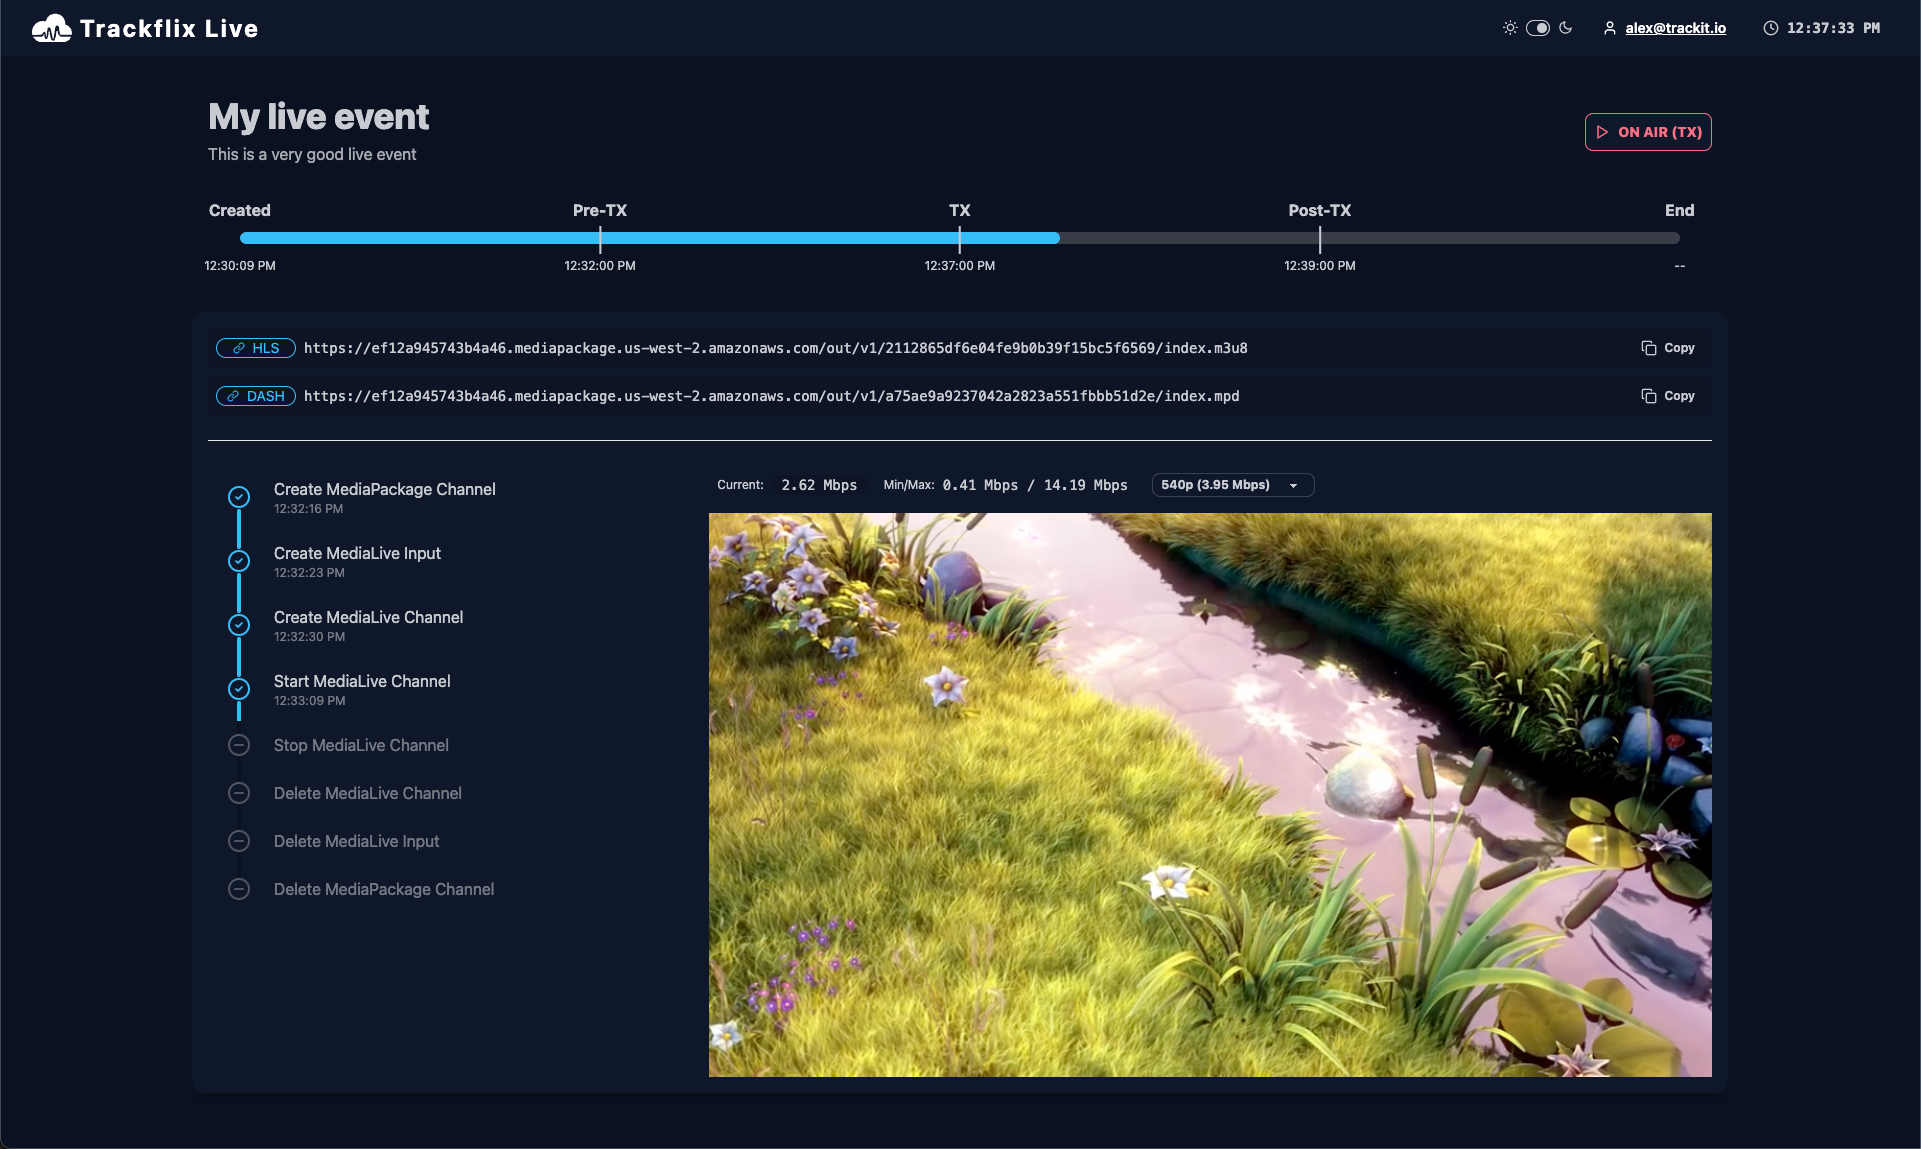Select the Create MediaPackage Channel step label
The width and height of the screenshot is (1921, 1149).
(x=385, y=489)
